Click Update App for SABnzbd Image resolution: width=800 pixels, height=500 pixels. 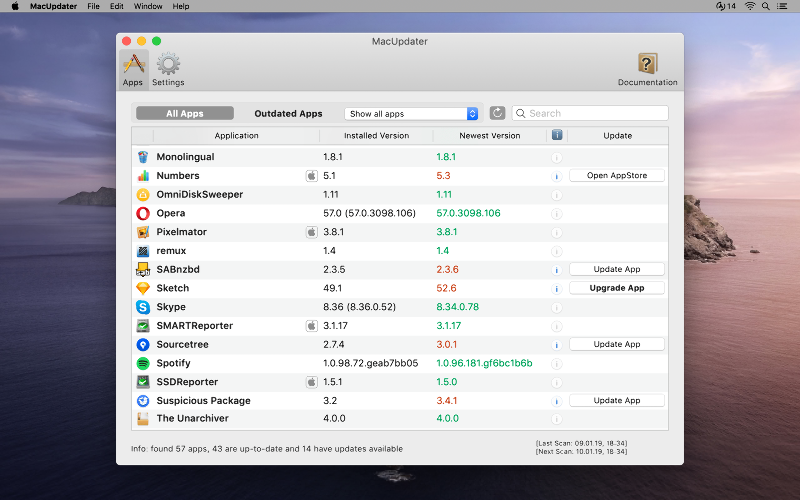pyautogui.click(x=617, y=270)
